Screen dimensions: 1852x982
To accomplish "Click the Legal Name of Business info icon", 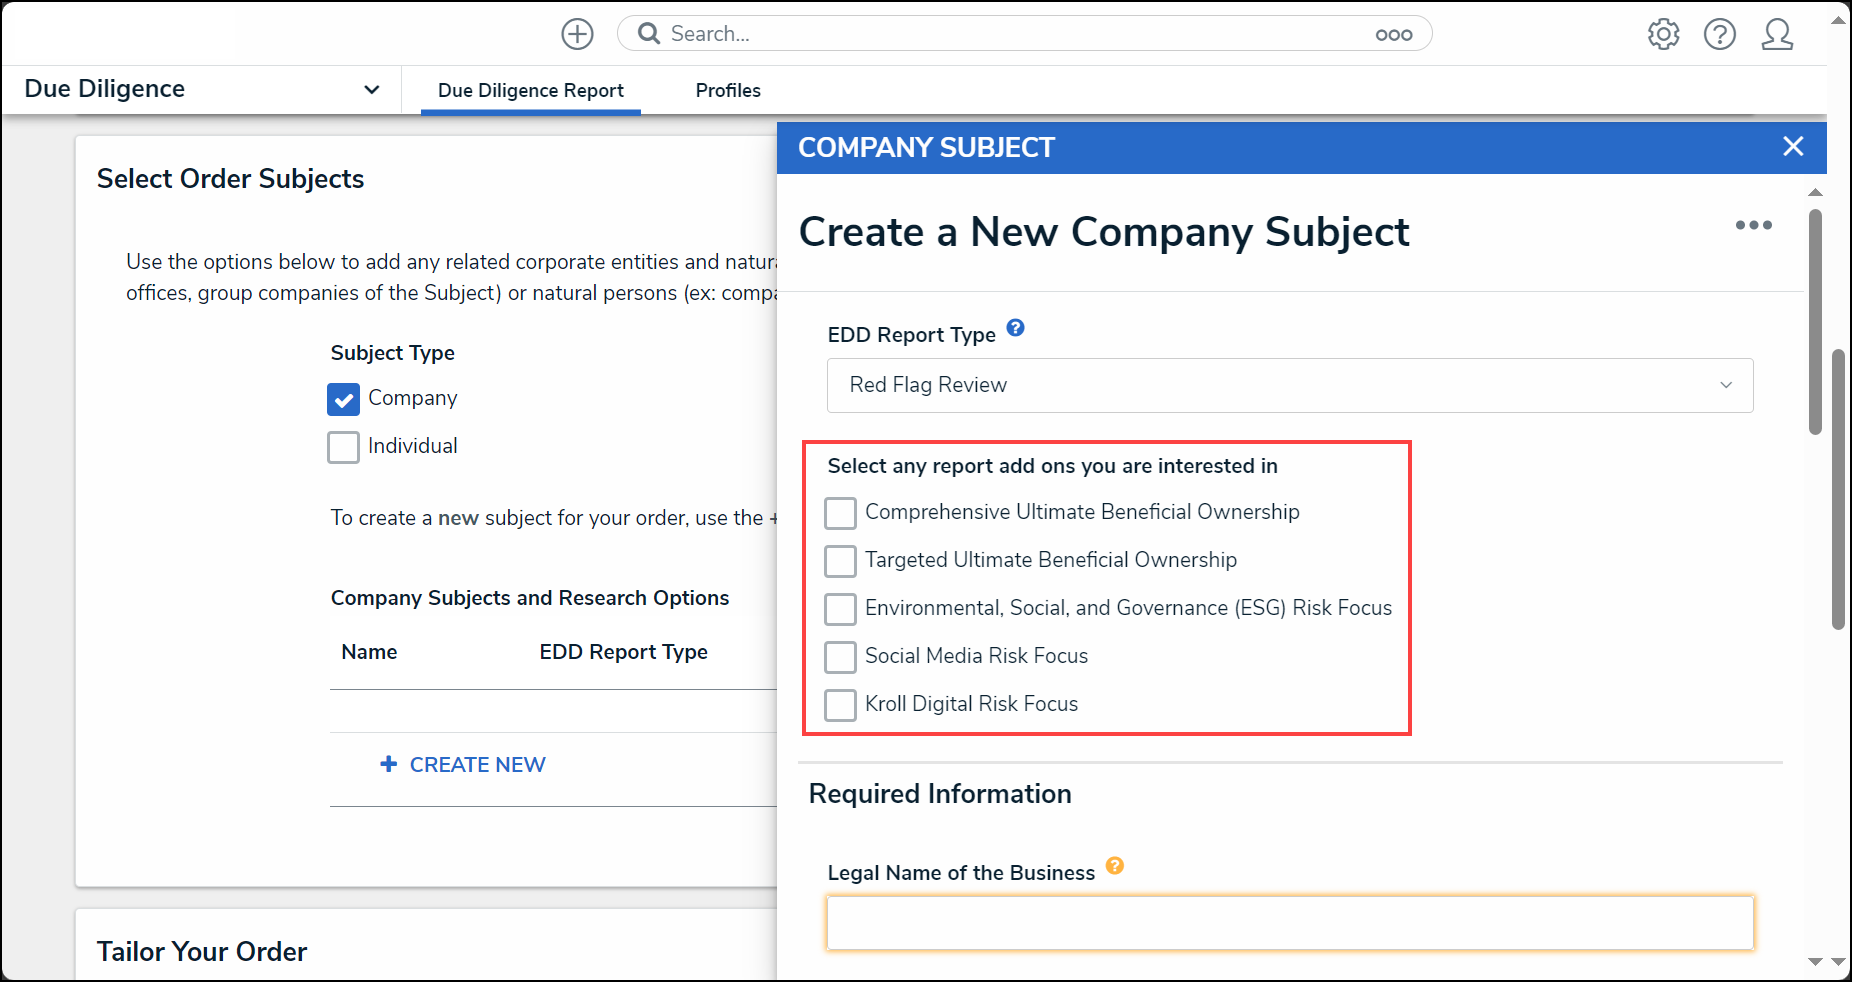I will [1115, 866].
